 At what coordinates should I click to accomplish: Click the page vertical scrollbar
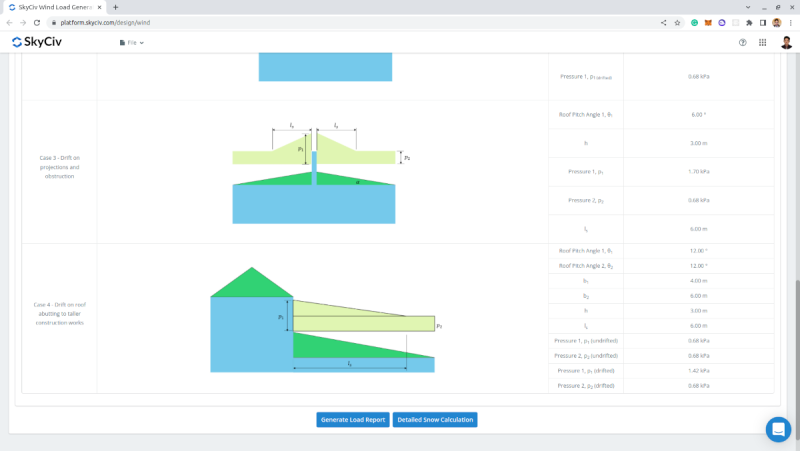coord(796,340)
